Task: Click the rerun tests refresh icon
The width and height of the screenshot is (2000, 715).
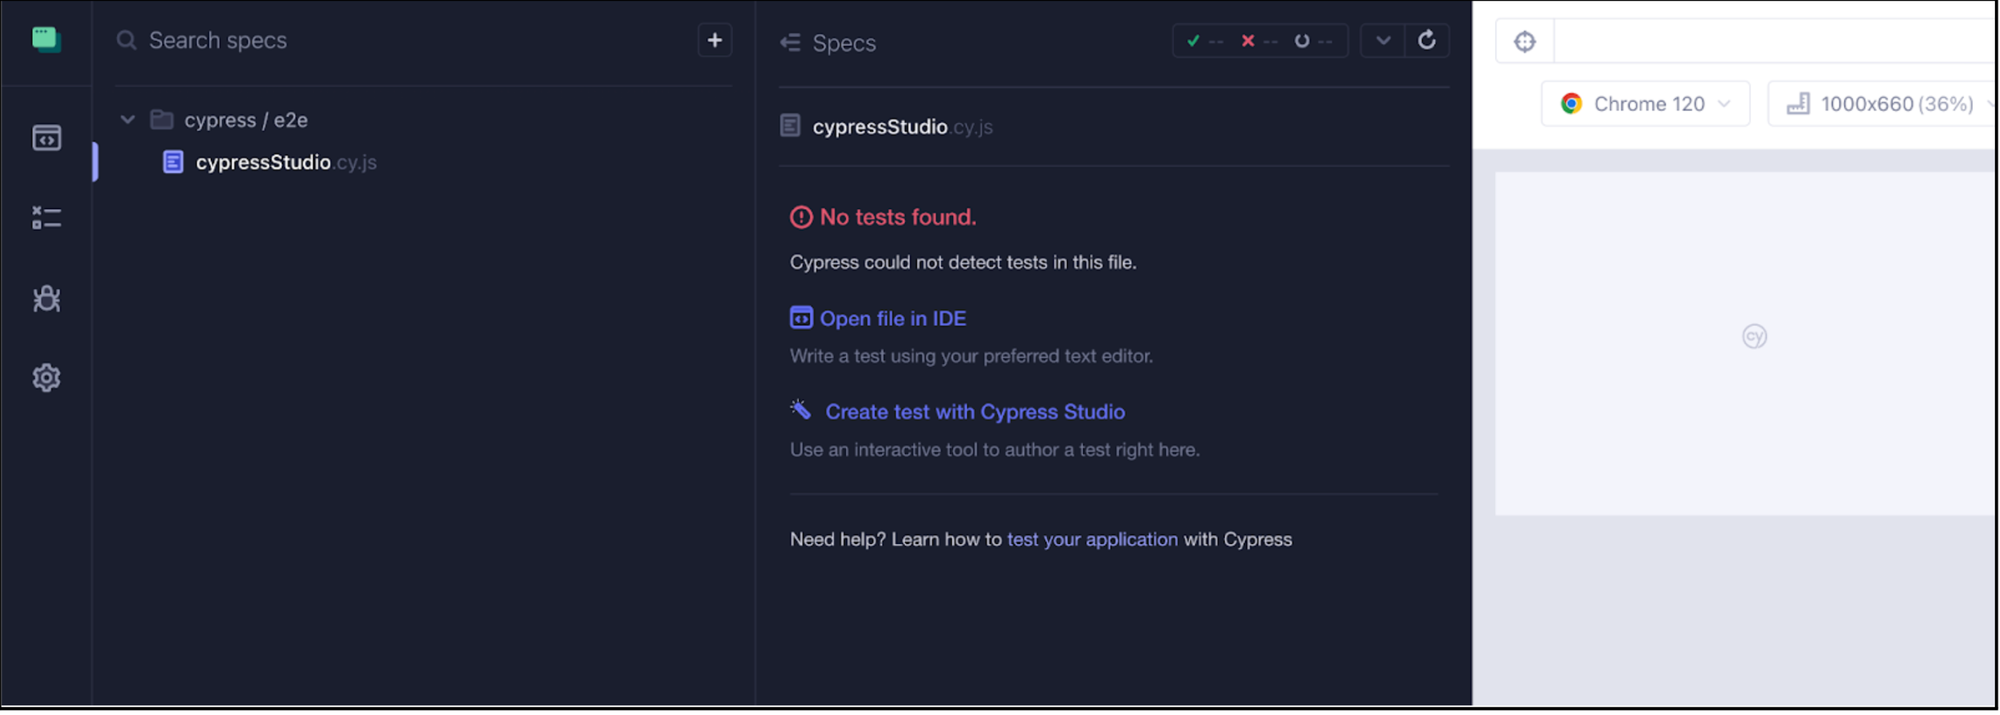Action: 1427,41
